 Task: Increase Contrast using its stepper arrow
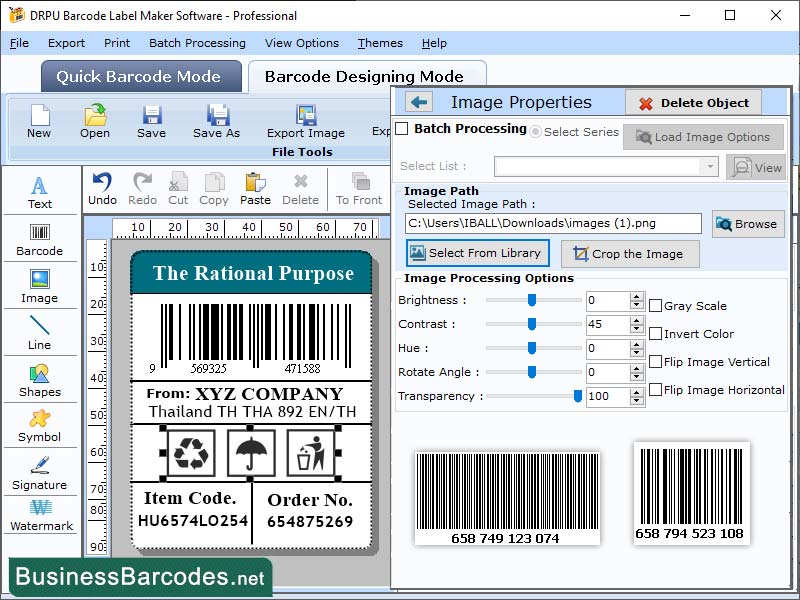click(637, 318)
